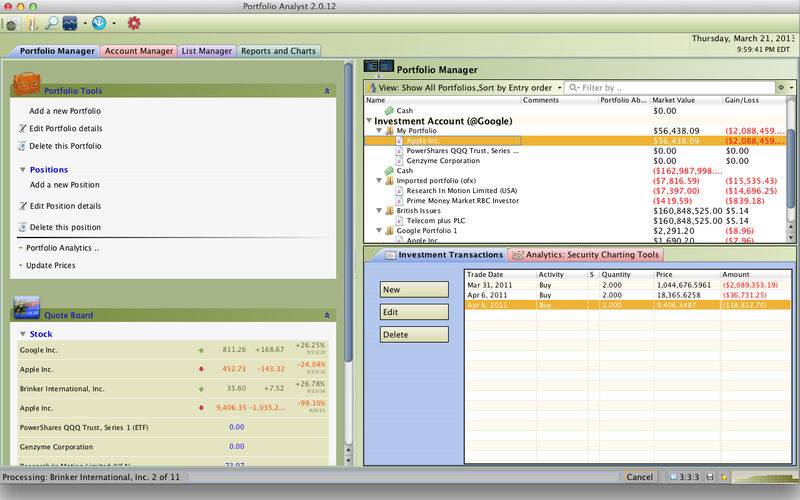Click the Research In Motion position icon
The image size is (800, 500).
coord(399,191)
